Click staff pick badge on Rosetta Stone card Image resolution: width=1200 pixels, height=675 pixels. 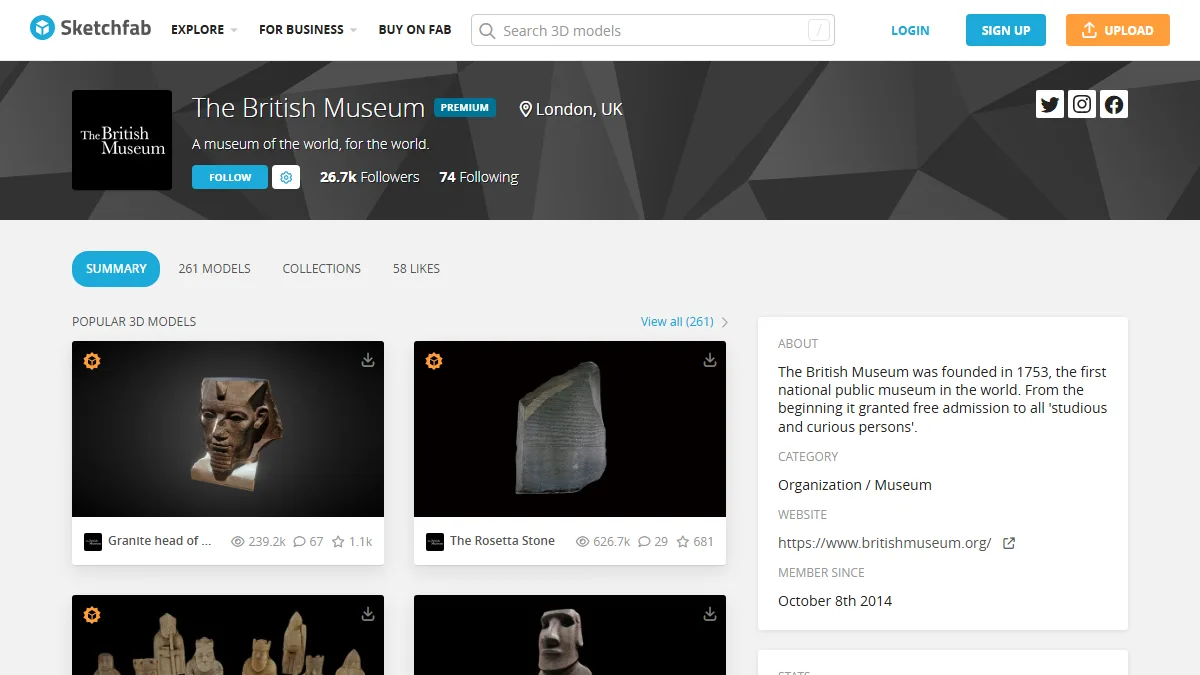pos(434,361)
